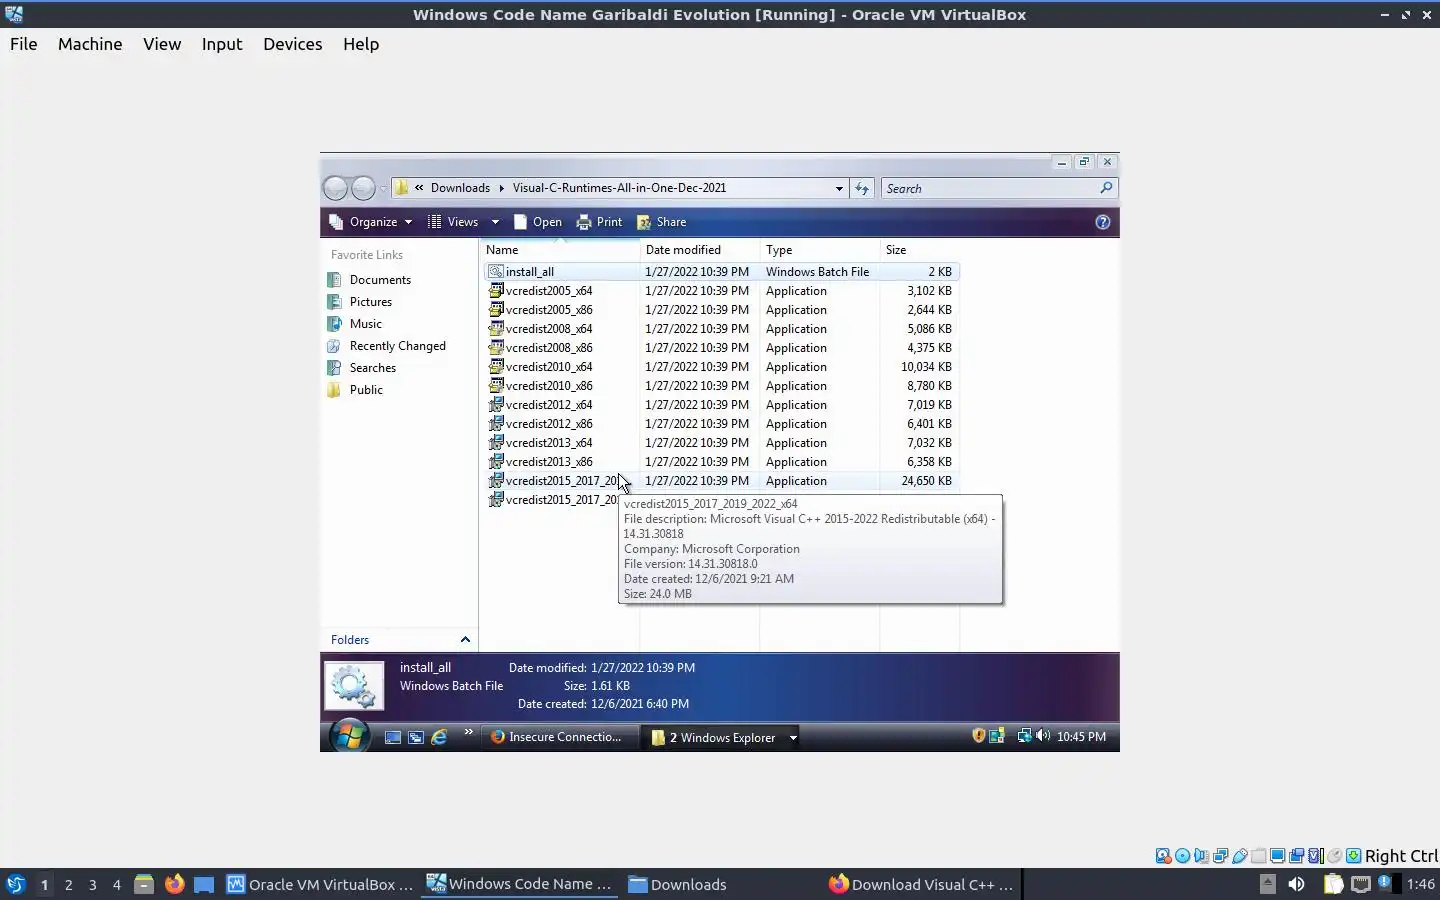Click VirtualBox hard disk activity icon

[1163, 856]
